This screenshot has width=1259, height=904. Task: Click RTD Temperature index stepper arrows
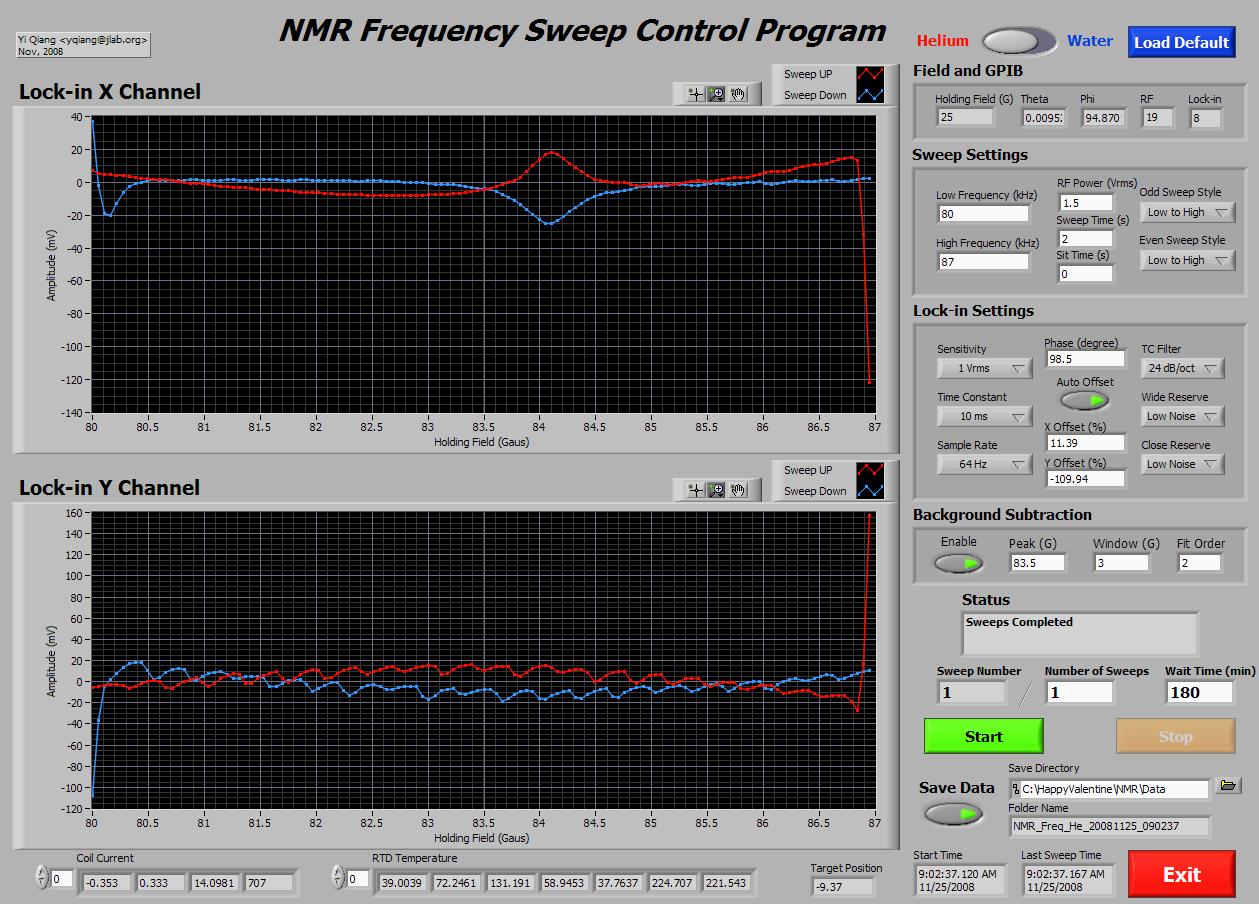click(x=337, y=878)
